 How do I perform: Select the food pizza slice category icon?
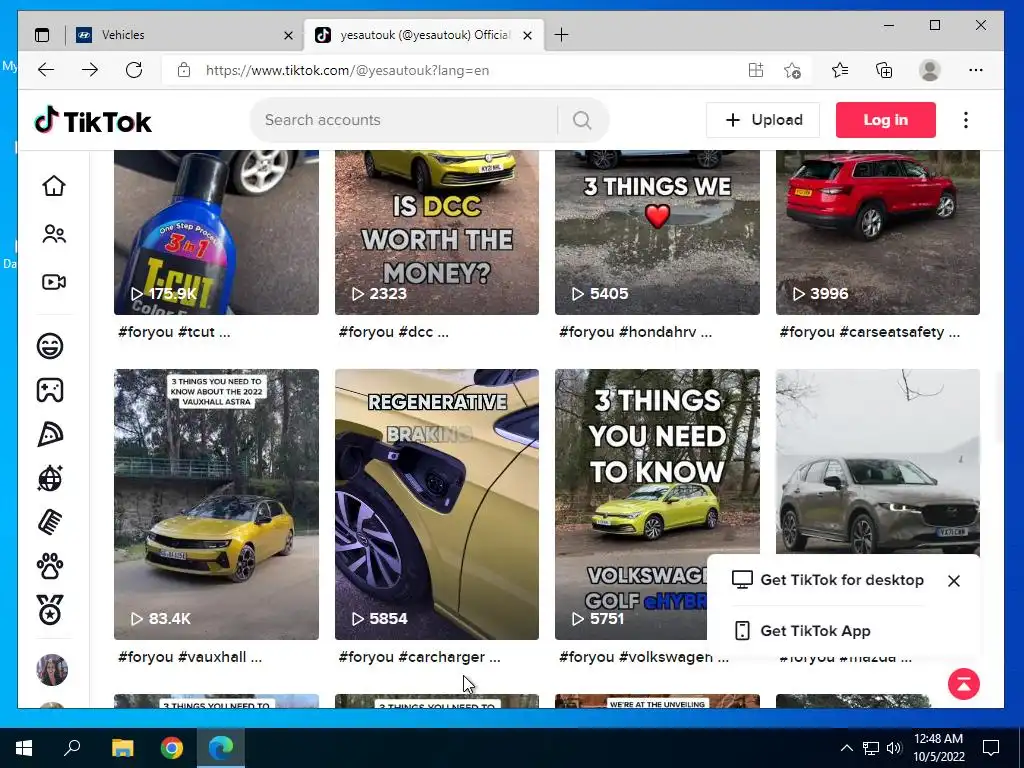point(50,434)
